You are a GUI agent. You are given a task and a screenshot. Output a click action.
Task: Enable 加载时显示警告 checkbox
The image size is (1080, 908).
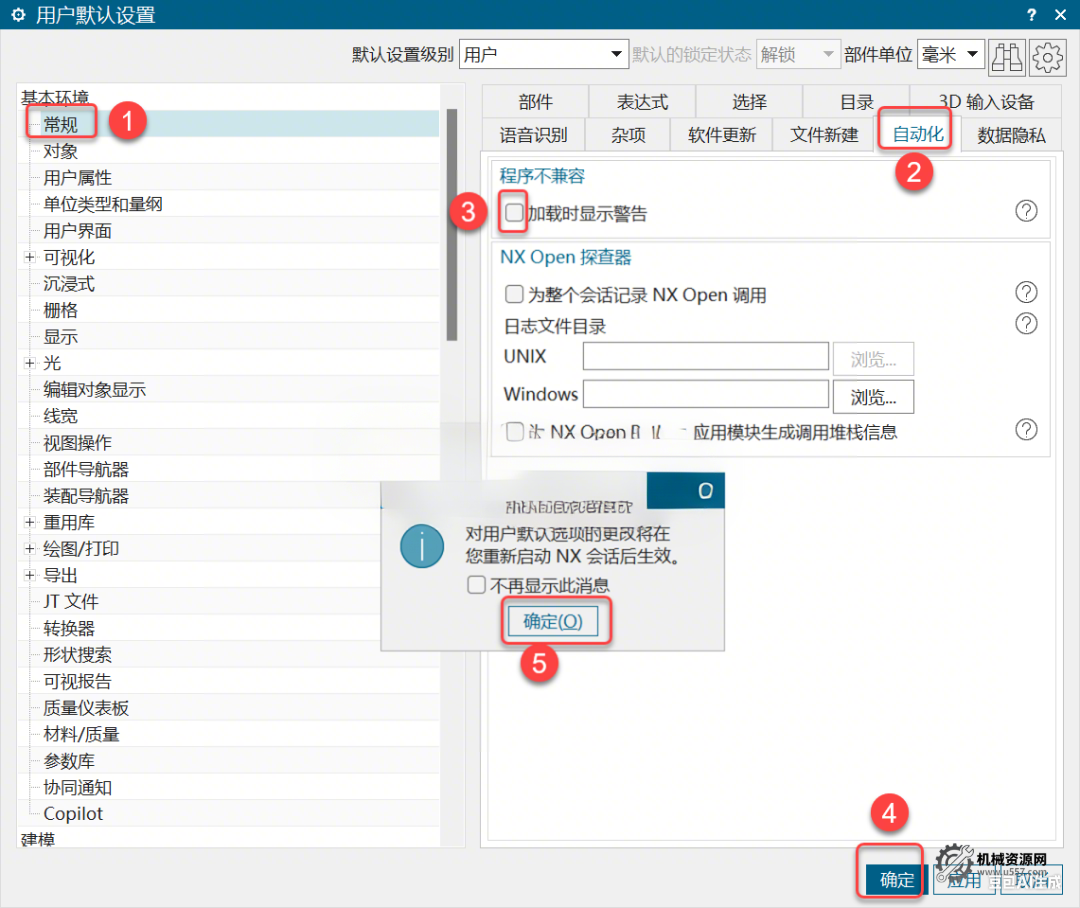point(513,212)
